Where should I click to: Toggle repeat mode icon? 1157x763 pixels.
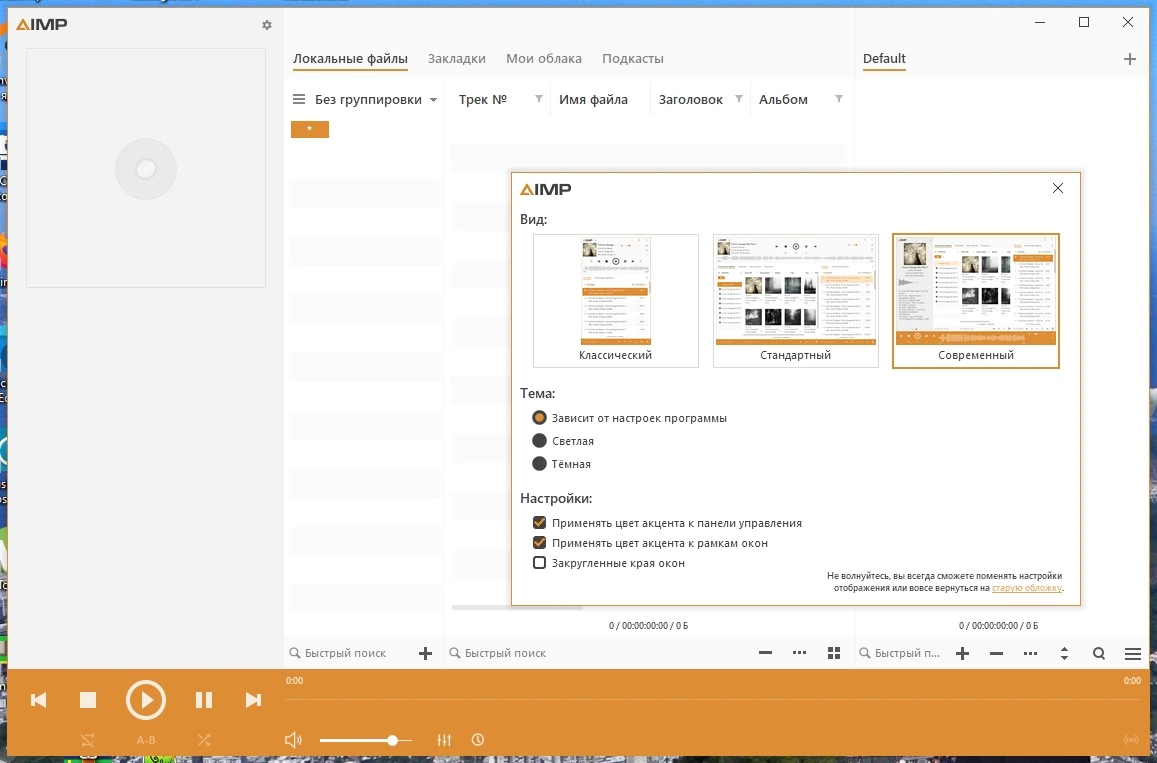pos(88,739)
